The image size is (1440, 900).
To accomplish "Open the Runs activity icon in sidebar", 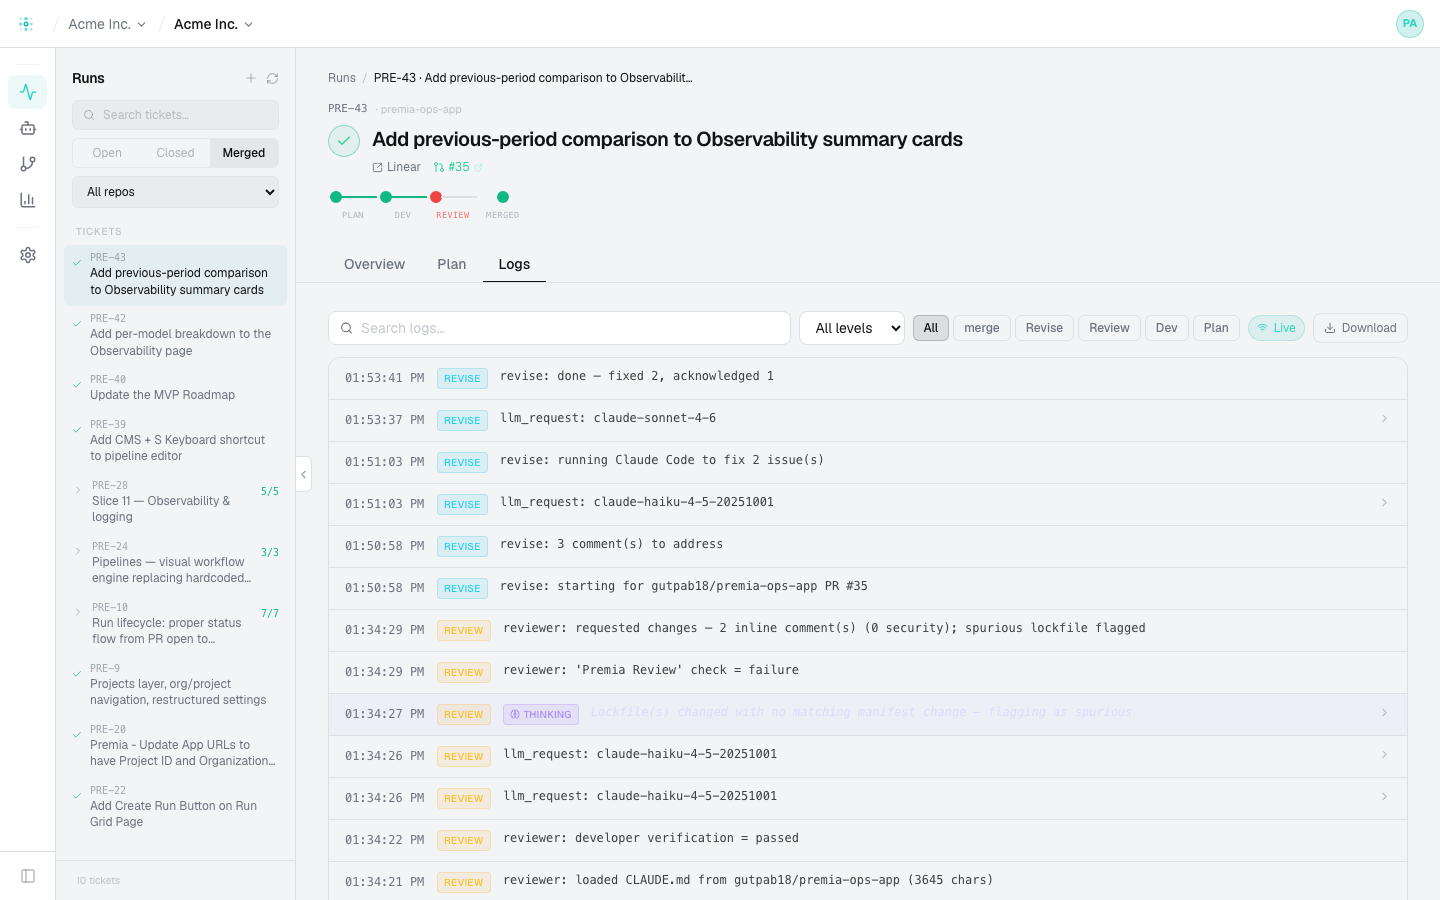I will (28, 92).
